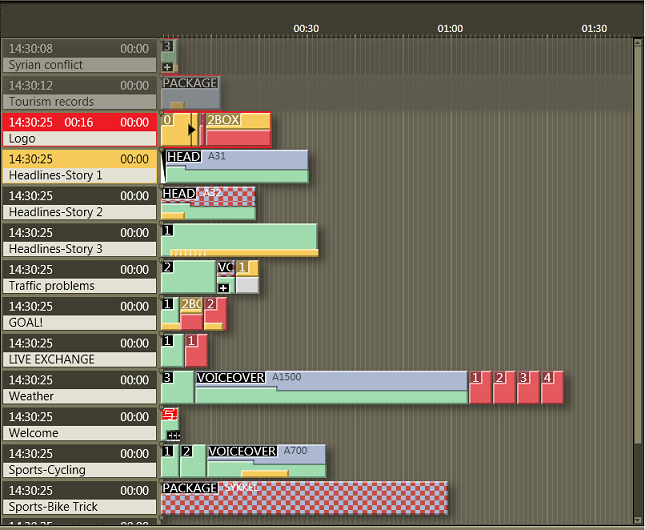Click the 01:00 mark on time ruler
The width and height of the screenshot is (645, 530).
[x=450, y=28]
